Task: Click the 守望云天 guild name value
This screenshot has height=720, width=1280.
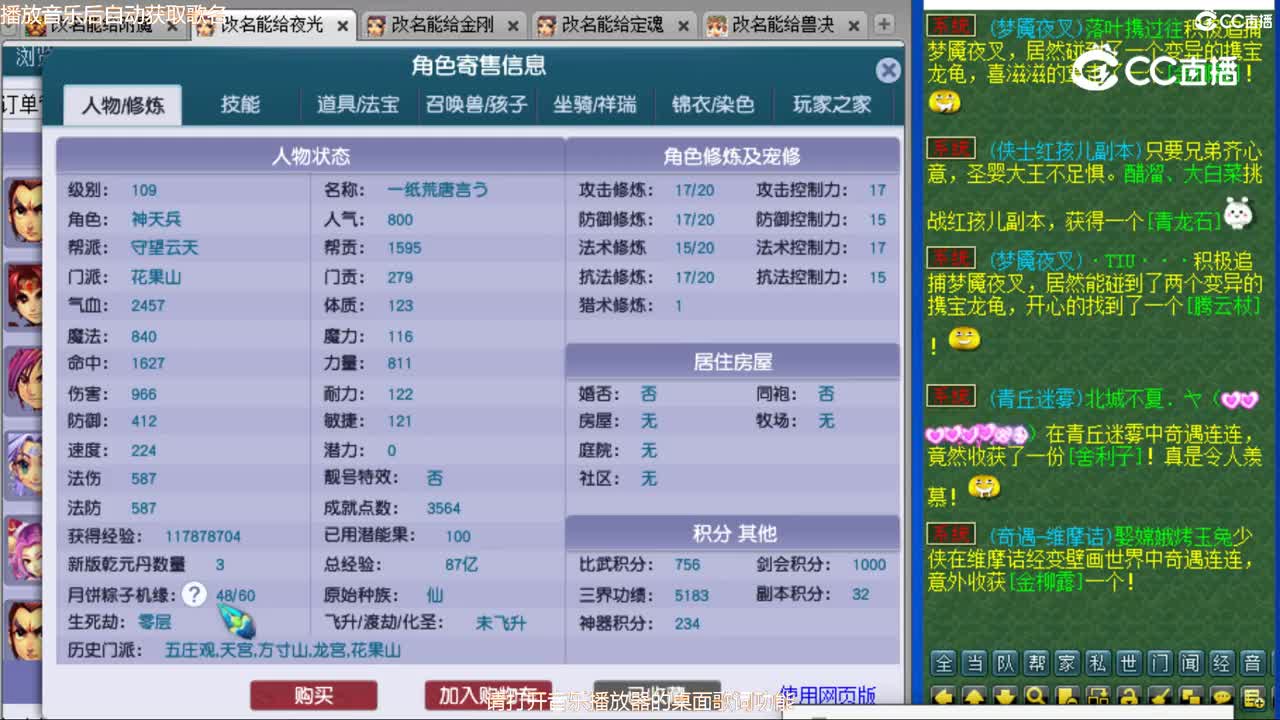Action: (164, 247)
